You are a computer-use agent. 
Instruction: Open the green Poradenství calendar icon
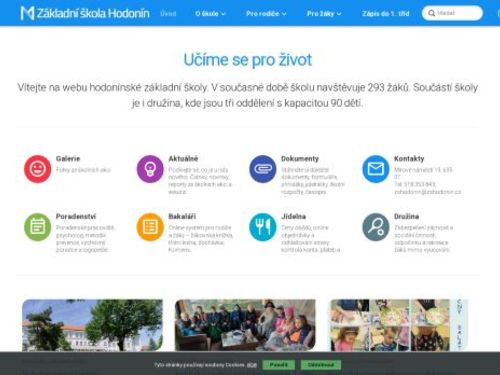coord(37,227)
